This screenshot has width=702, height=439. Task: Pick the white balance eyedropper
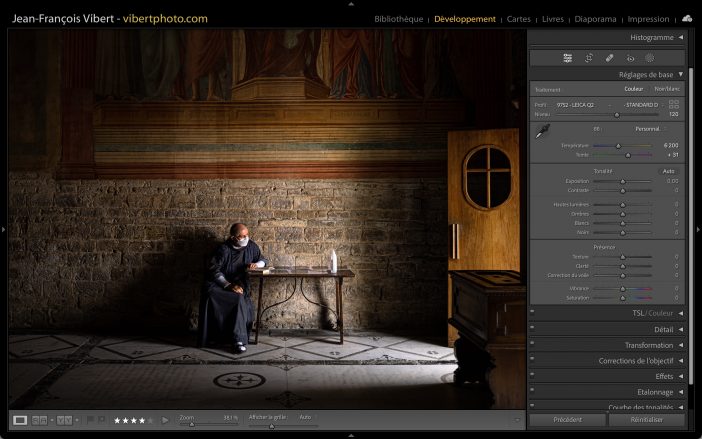(541, 133)
